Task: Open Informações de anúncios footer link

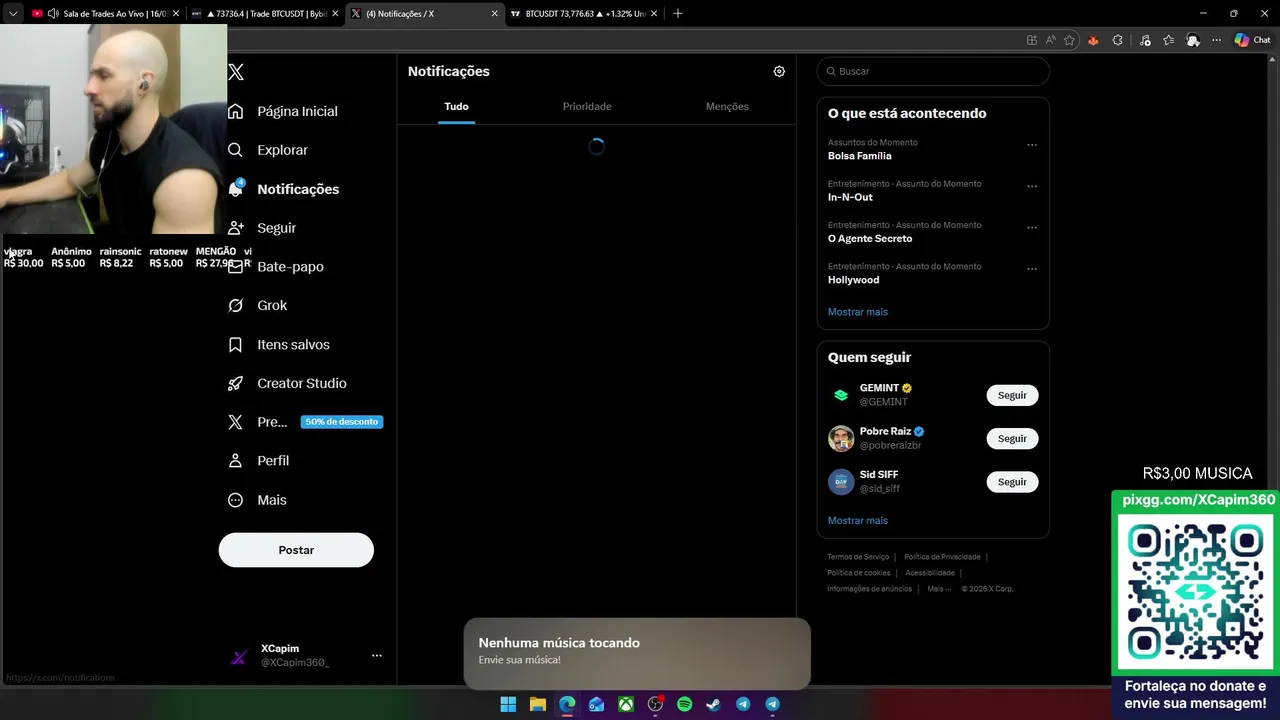Action: point(869,589)
